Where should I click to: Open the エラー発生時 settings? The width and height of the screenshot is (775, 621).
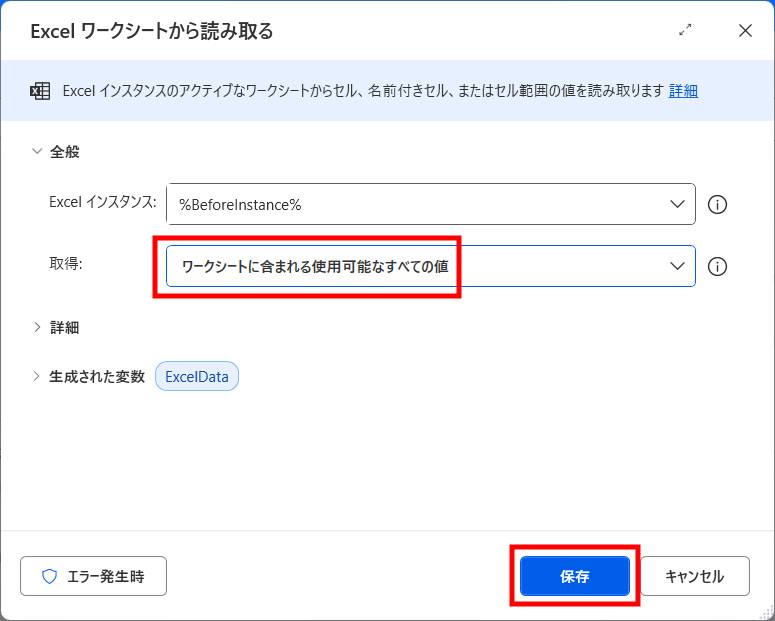pyautogui.click(x=93, y=576)
